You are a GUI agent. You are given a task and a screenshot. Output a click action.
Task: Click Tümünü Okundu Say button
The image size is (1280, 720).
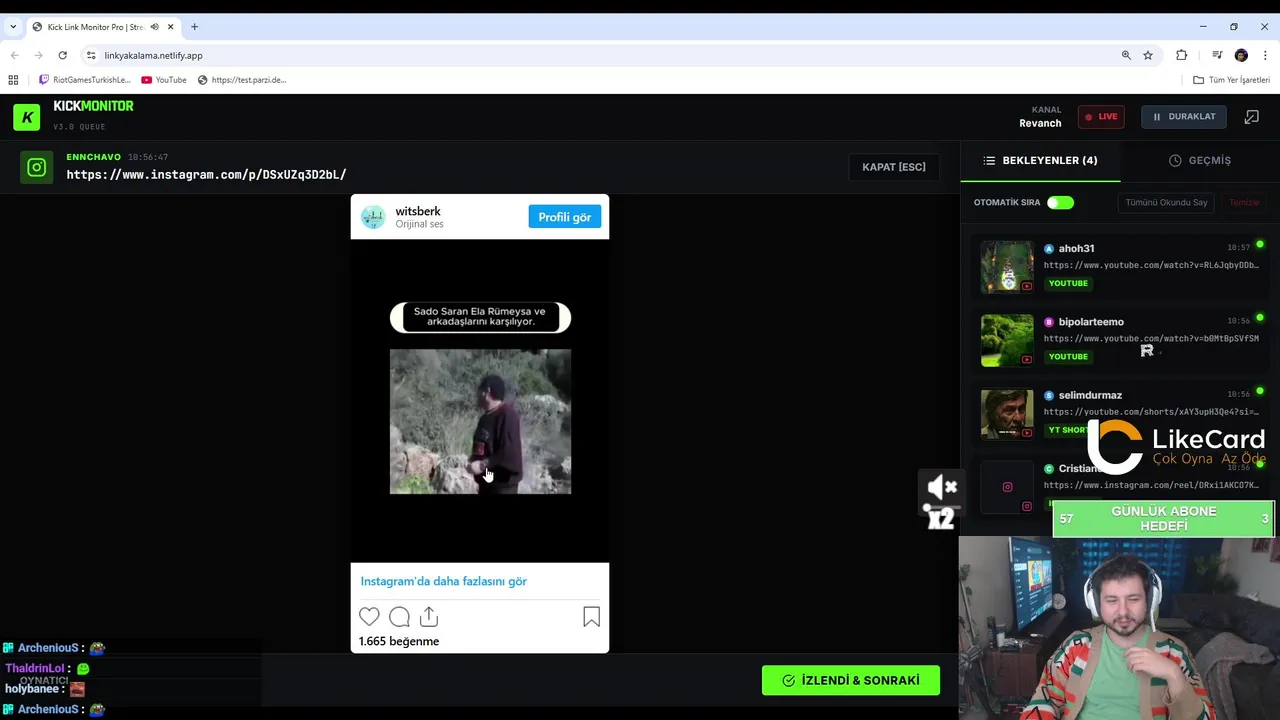click(x=1166, y=203)
